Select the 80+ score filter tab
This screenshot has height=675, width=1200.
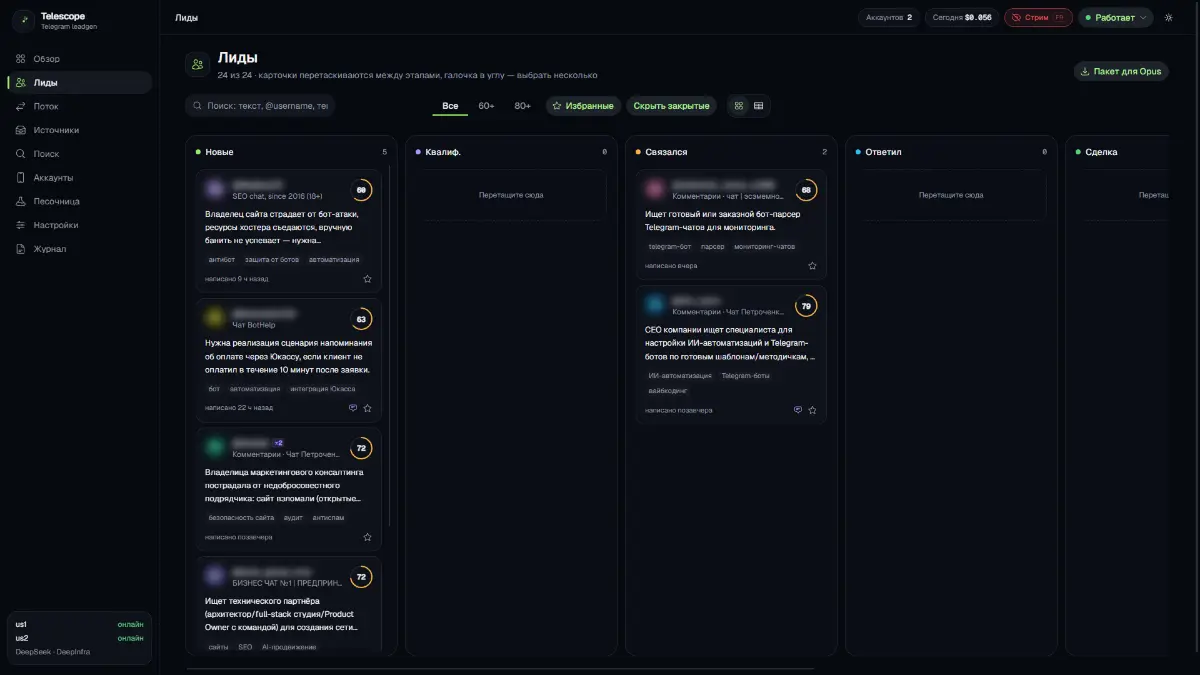[x=522, y=106]
